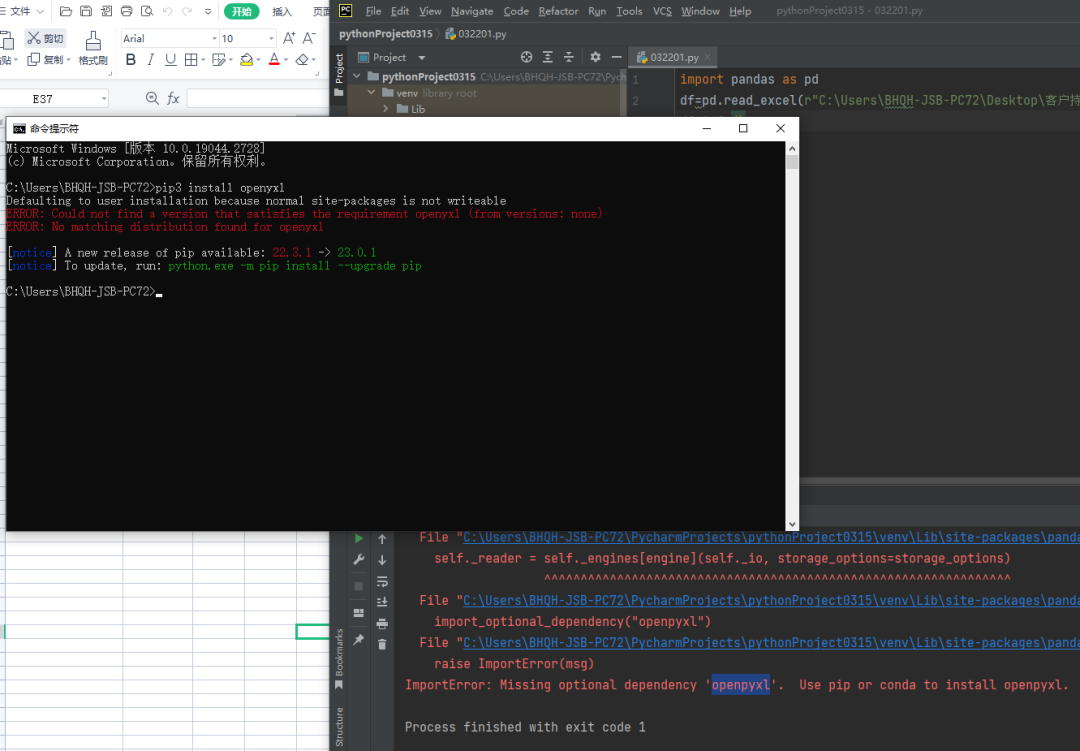
Task: Click the red font color swatch
Action: point(274,60)
